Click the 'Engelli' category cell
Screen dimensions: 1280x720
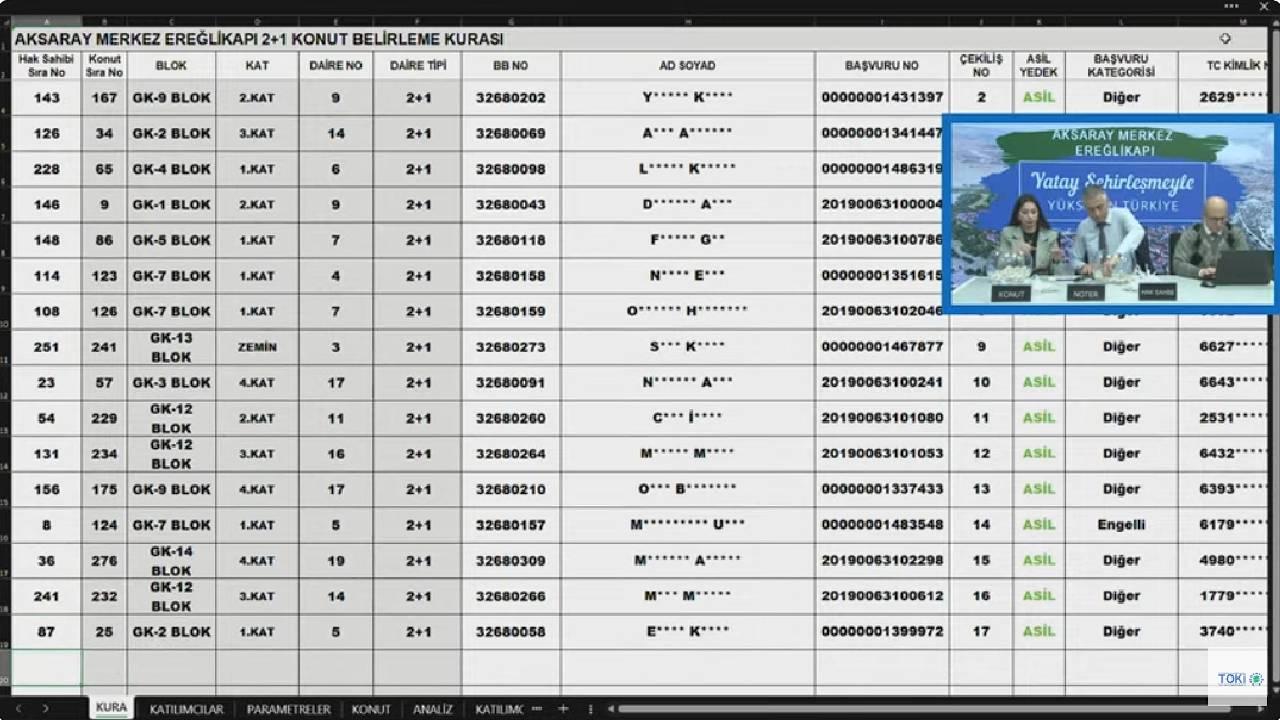1121,525
